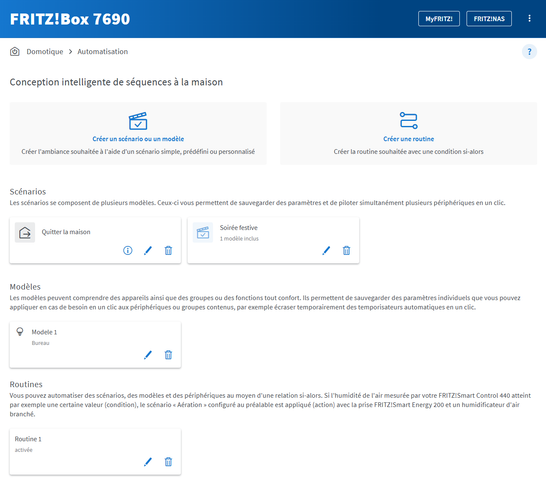
Task: Click the routine flow icon in creation card
Action: point(408,120)
